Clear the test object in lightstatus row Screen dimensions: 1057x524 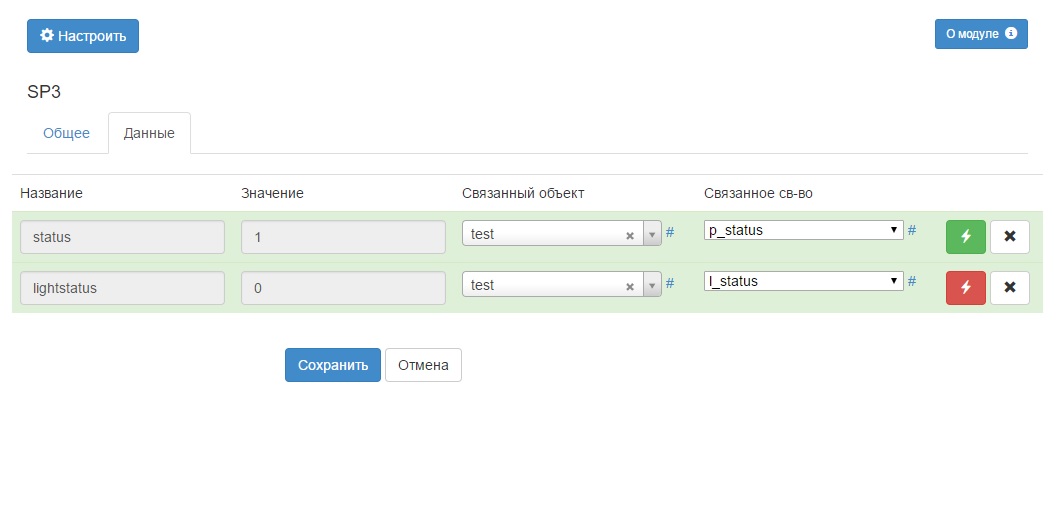click(x=630, y=286)
